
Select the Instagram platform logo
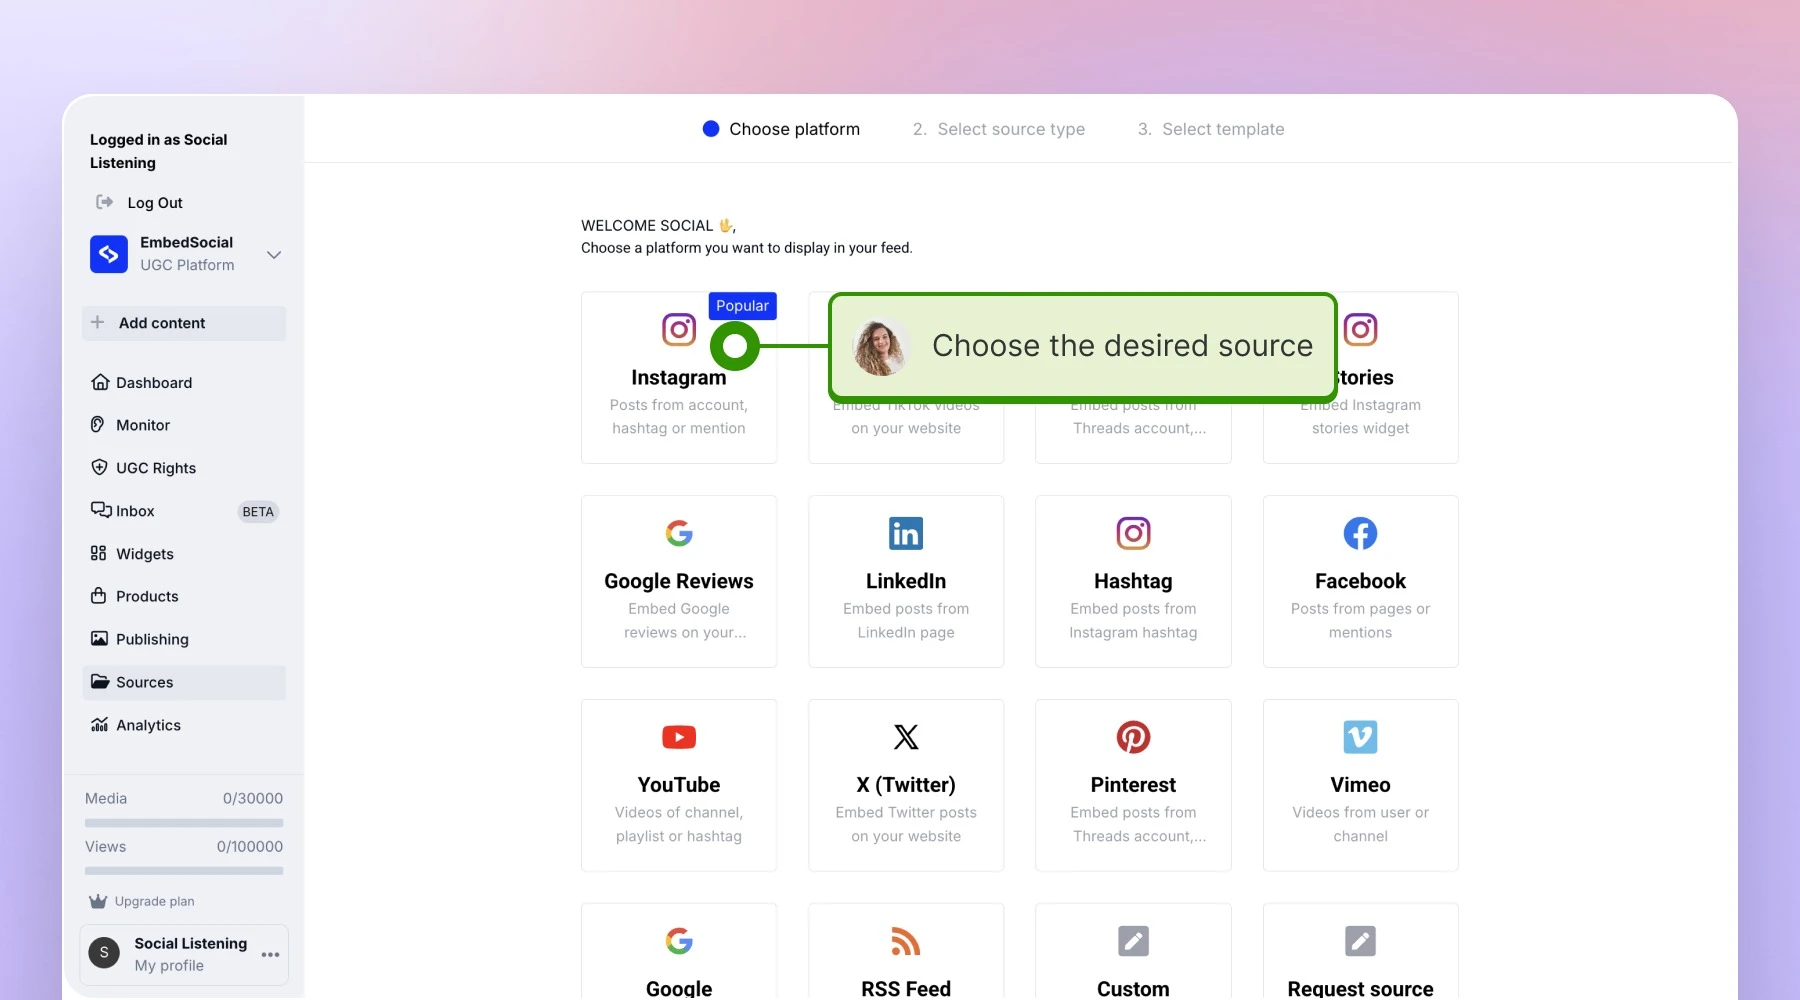(x=679, y=329)
